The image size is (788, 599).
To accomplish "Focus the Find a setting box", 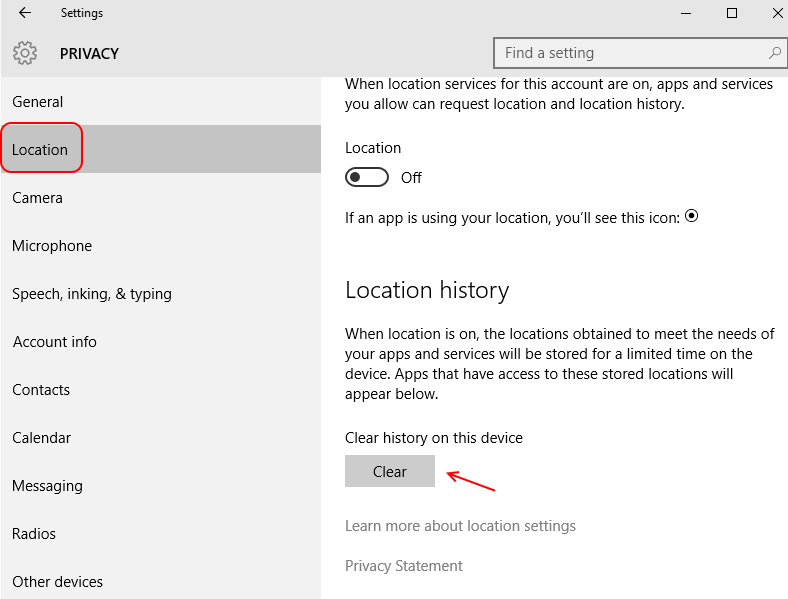I will click(x=640, y=52).
